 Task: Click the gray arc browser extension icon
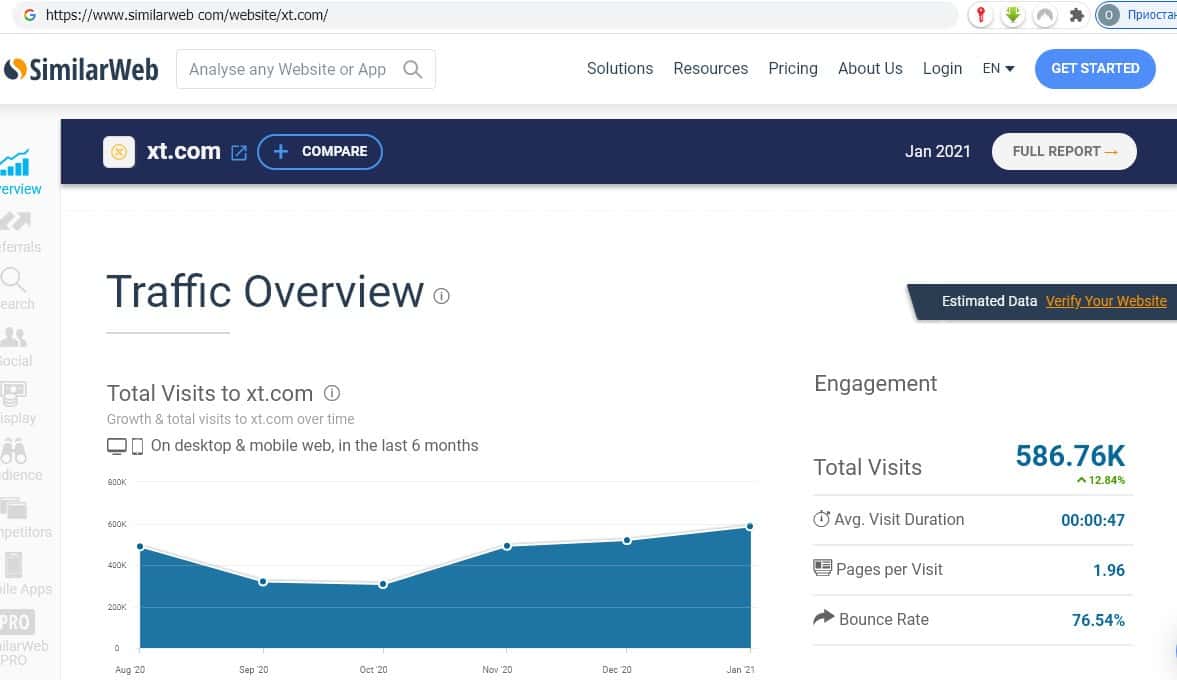(x=1045, y=15)
